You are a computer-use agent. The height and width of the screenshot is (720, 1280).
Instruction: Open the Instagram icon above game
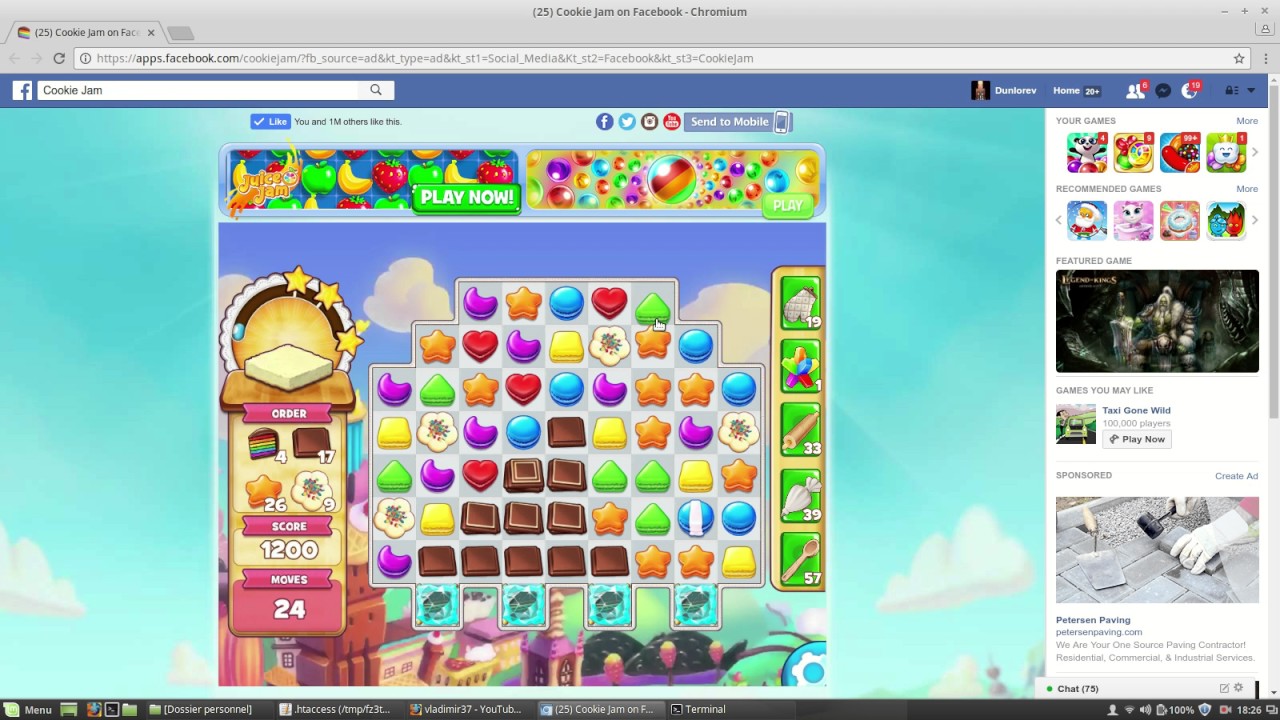(x=649, y=122)
